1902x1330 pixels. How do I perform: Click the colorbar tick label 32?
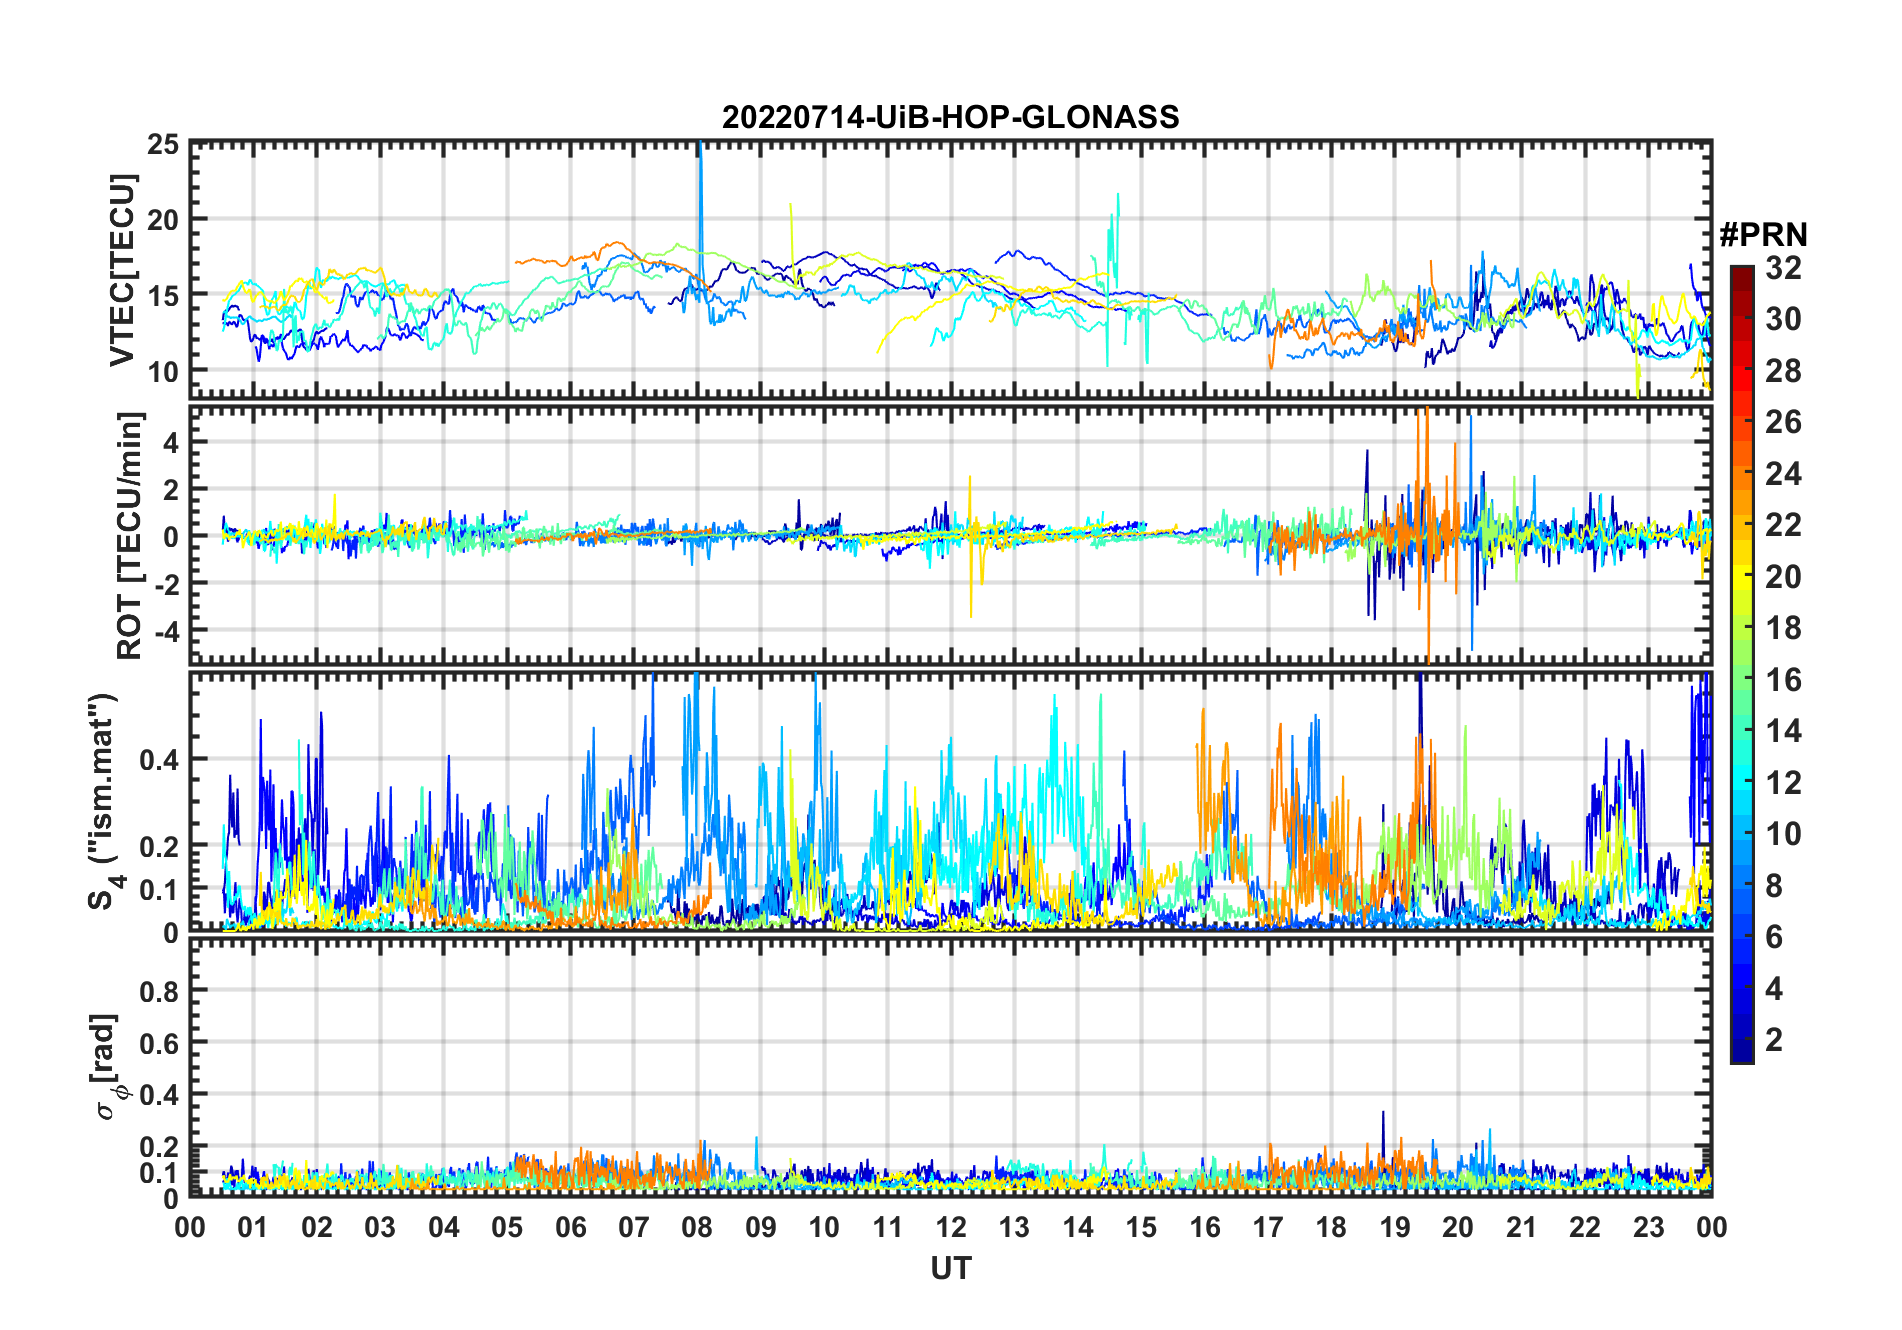click(x=1783, y=268)
